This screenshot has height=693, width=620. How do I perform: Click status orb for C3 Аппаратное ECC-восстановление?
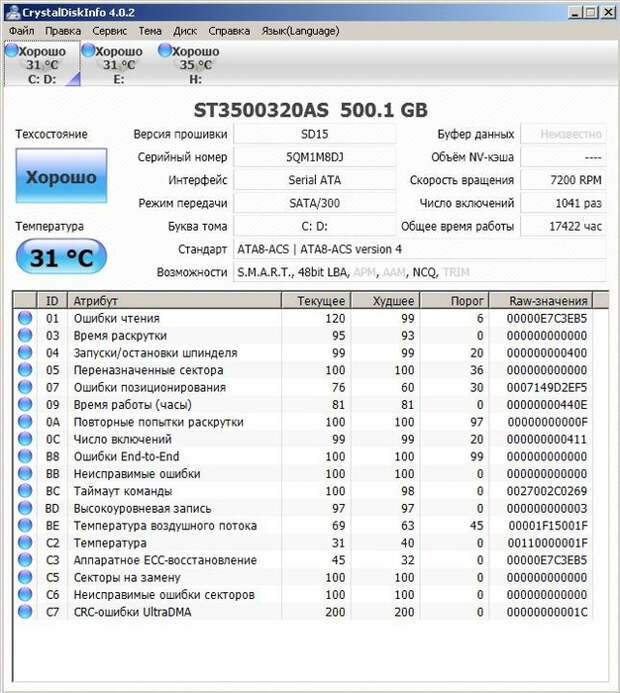(x=25, y=560)
